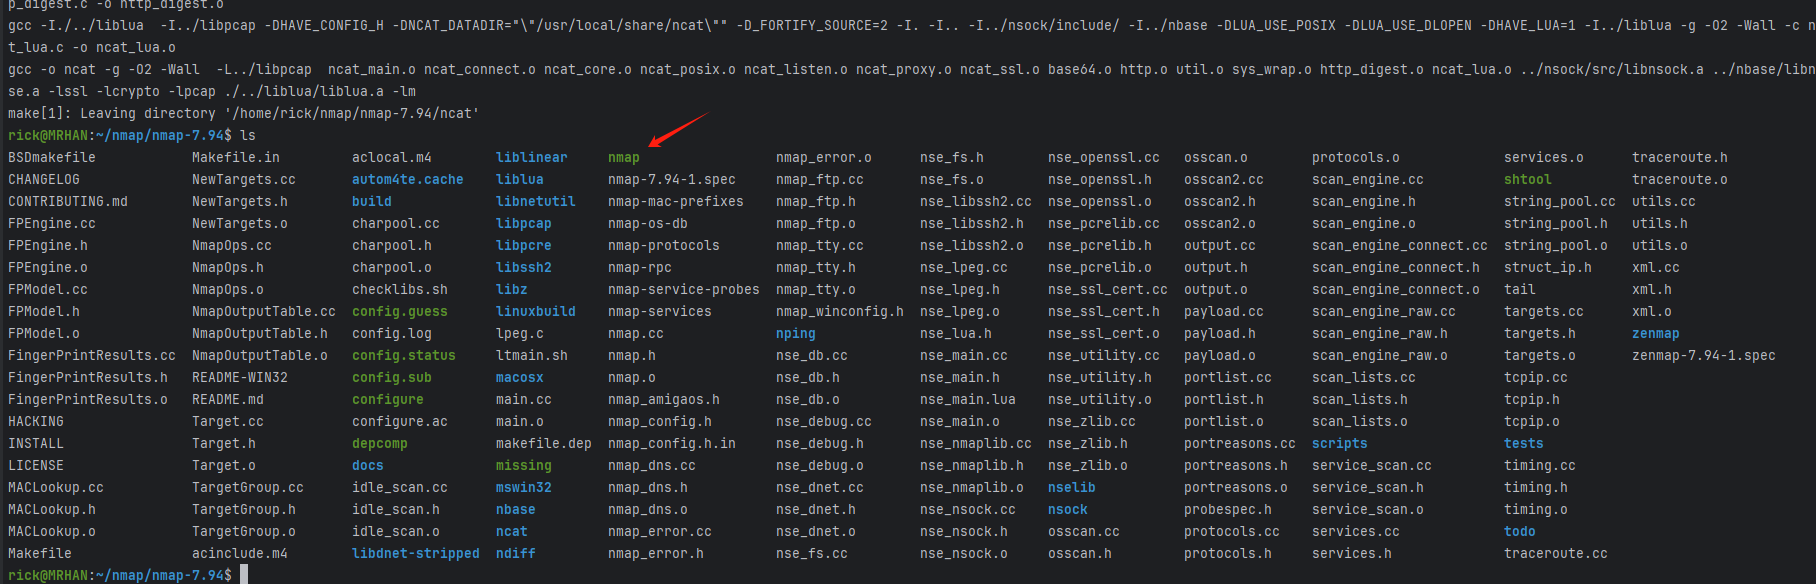Click the zenmap directory entry
This screenshot has height=584, width=1816.
point(1655,334)
